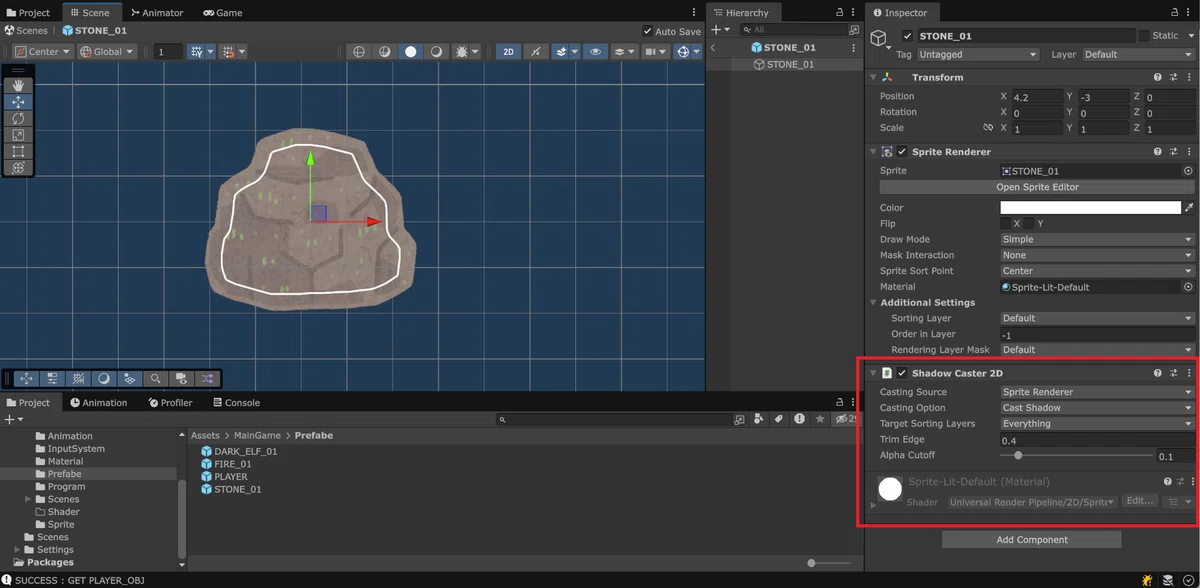Switch to the Animator tab
The width and height of the screenshot is (1200, 588).
tap(157, 13)
